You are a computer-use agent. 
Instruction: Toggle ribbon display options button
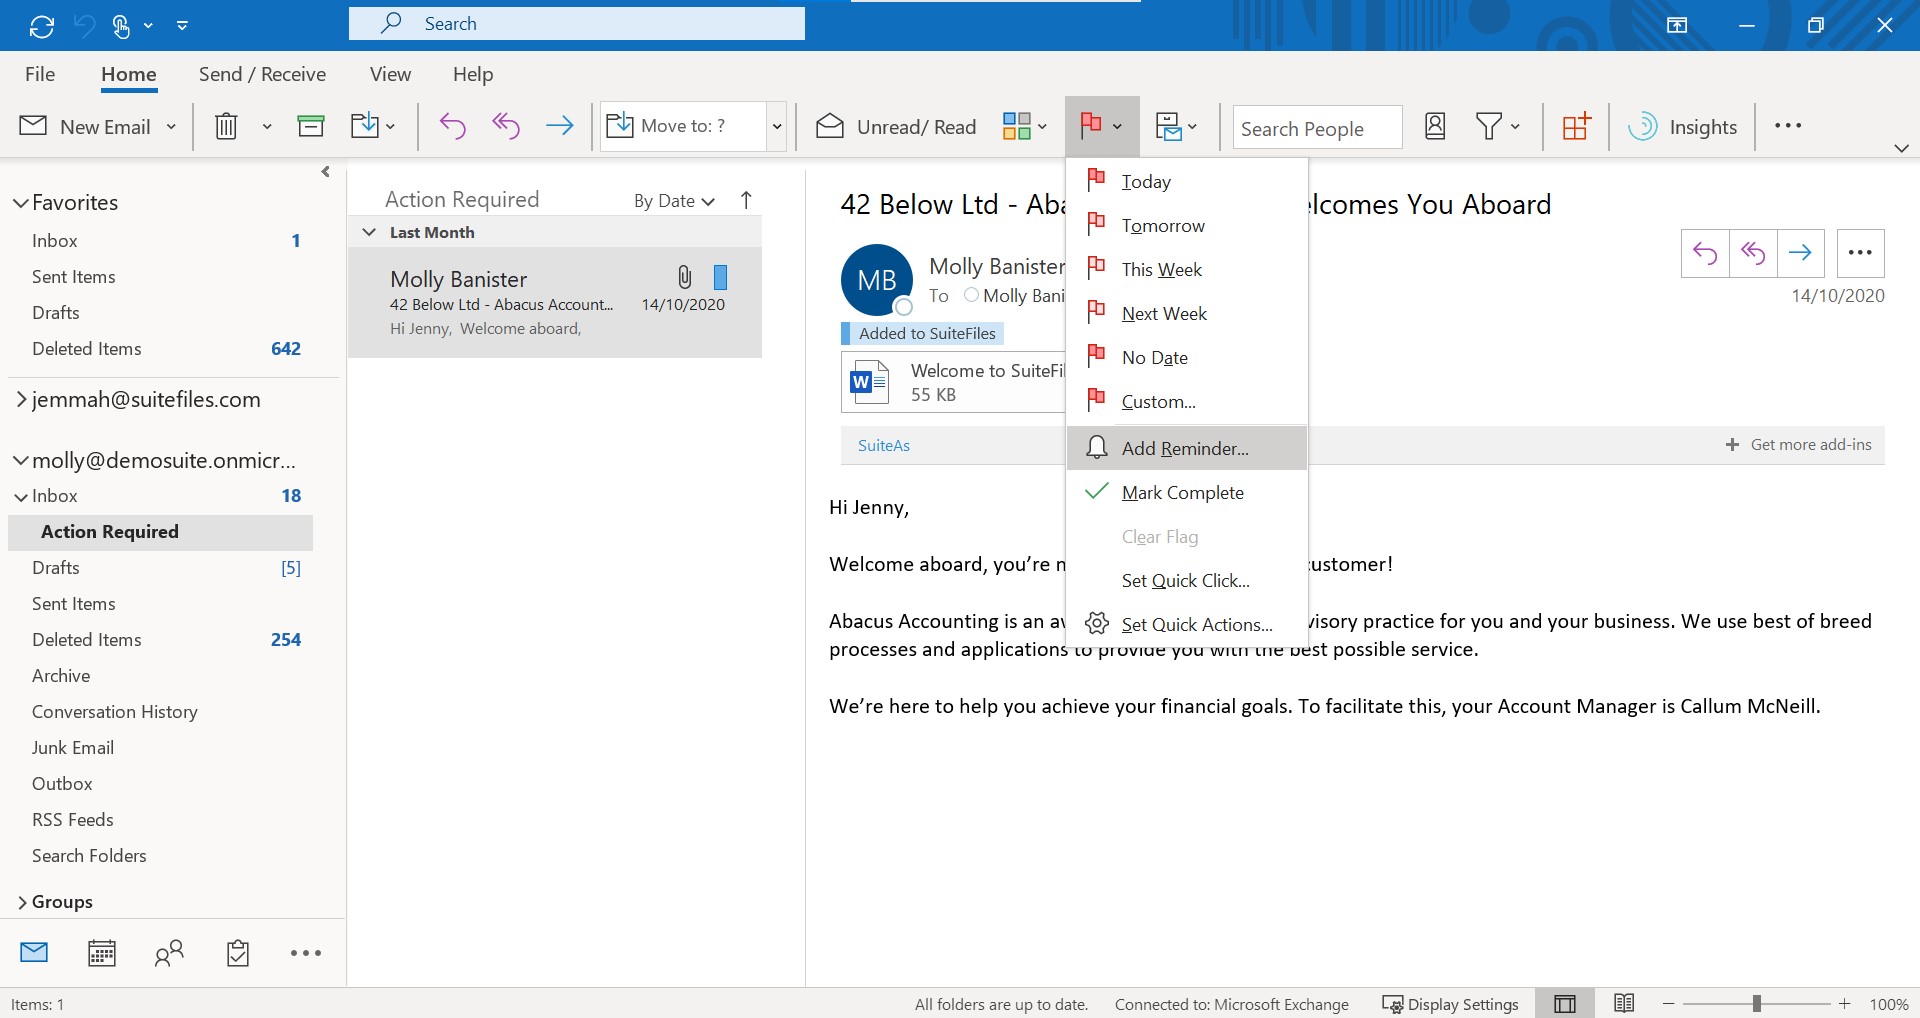click(x=1677, y=25)
